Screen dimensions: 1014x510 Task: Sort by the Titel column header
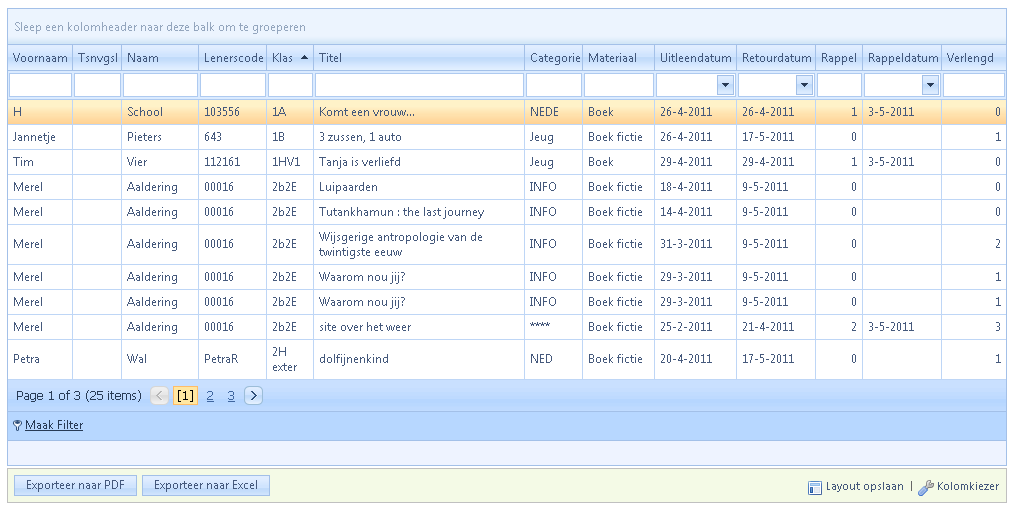point(331,59)
